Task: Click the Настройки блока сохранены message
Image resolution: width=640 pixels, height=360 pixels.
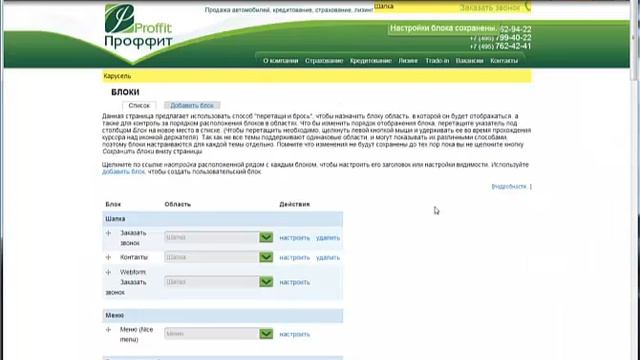Action: tap(443, 28)
